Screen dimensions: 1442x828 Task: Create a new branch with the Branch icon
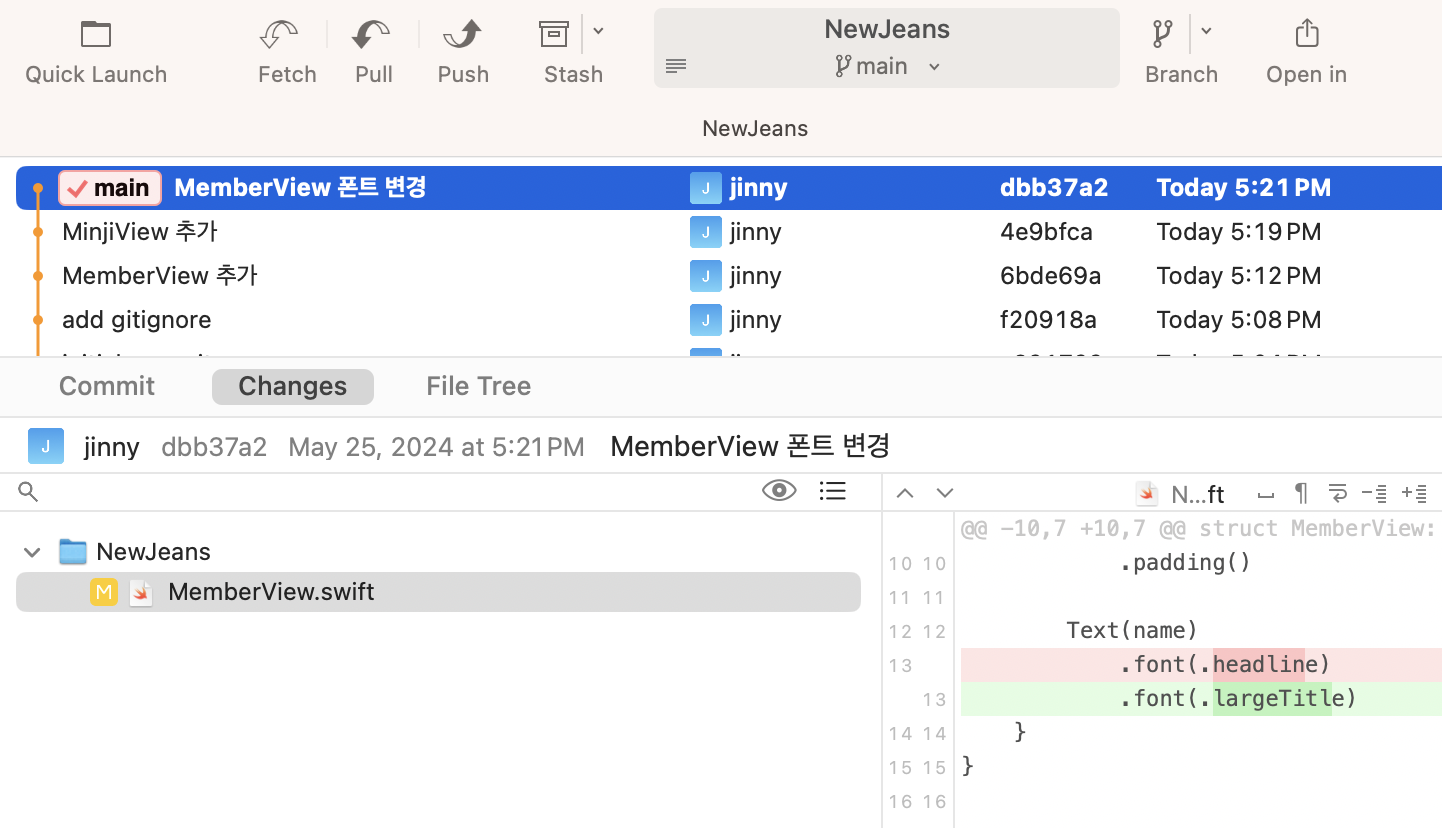pyautogui.click(x=1162, y=34)
